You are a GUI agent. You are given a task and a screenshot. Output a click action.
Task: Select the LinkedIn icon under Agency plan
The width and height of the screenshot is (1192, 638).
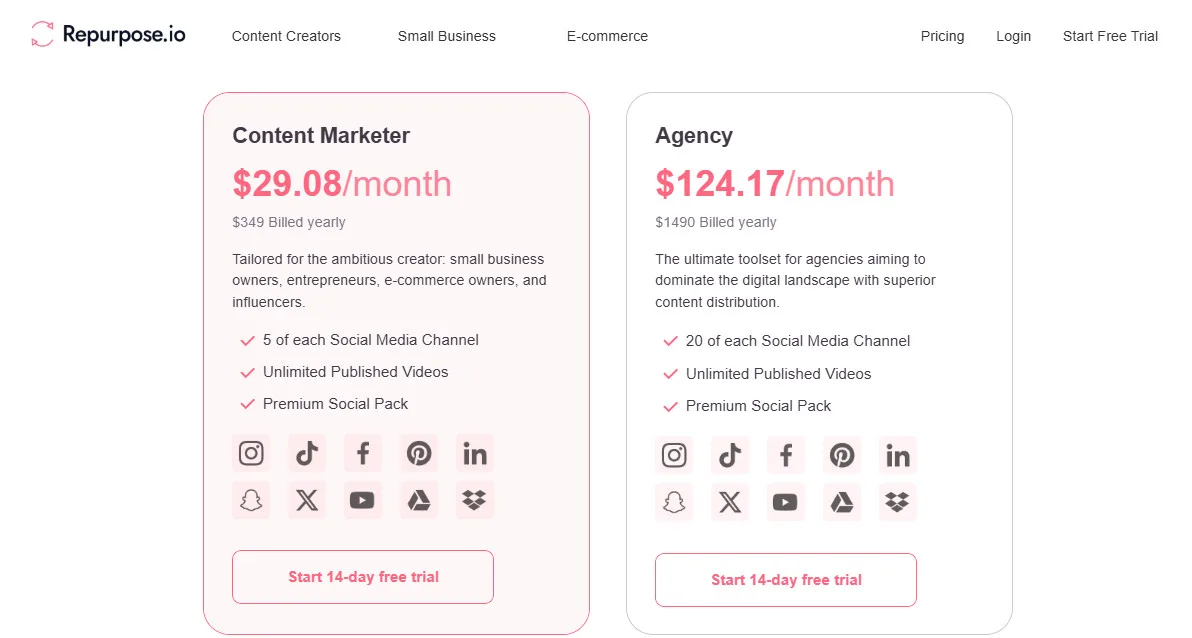(x=898, y=455)
